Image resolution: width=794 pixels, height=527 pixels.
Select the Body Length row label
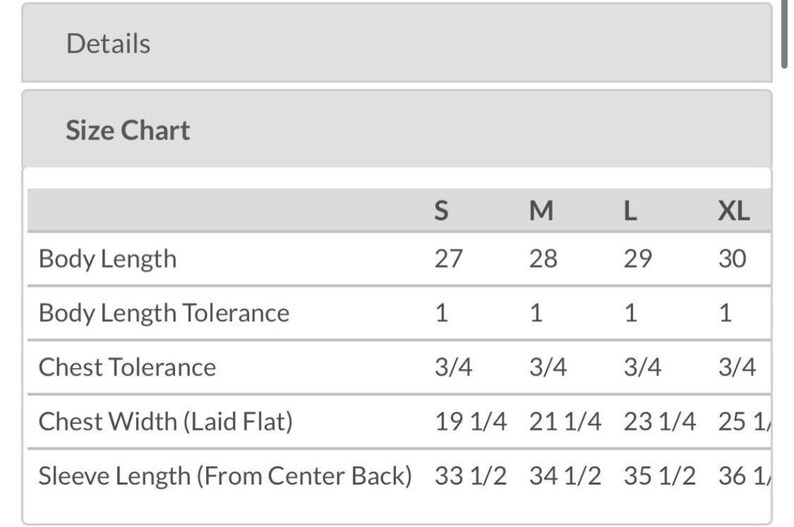coord(107,259)
